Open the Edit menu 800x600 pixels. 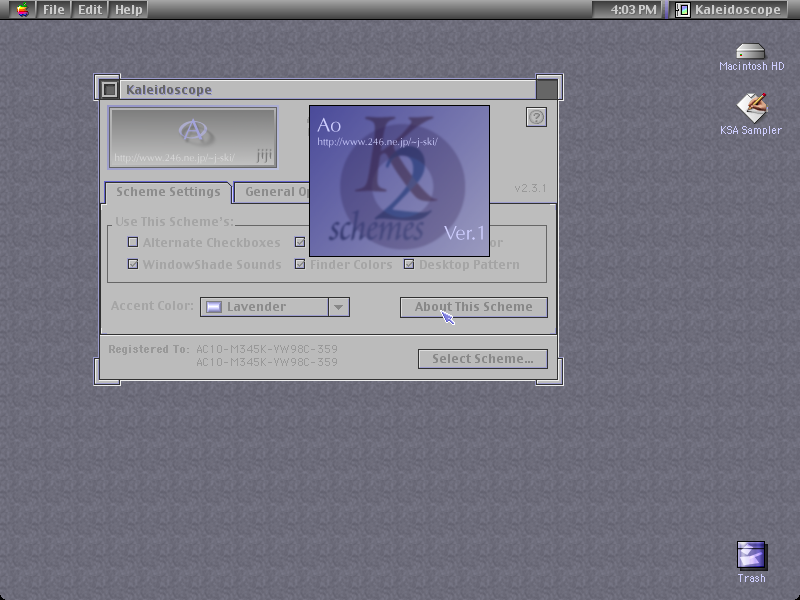[x=90, y=10]
